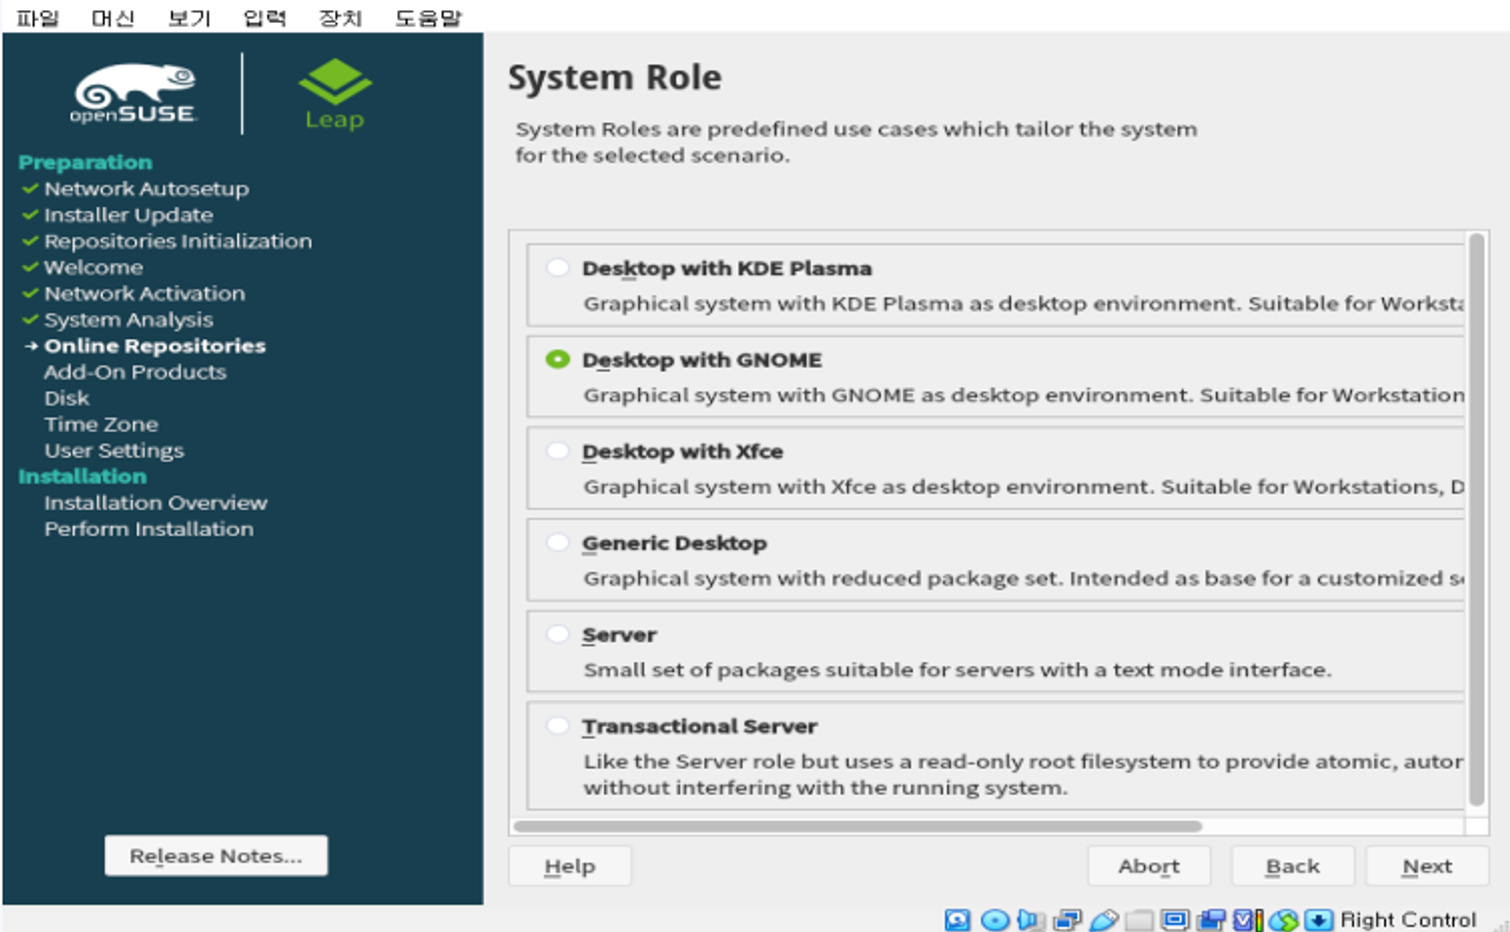Click the virtualization V CPU status icon
The image size is (1510, 932).
(1247, 920)
